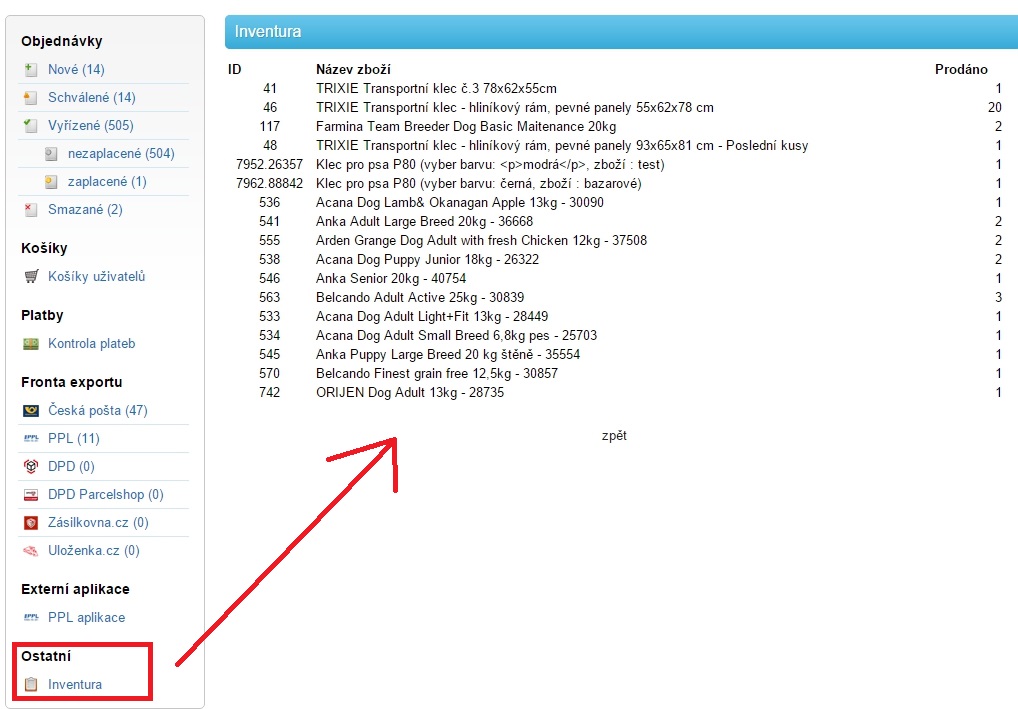1018x709 pixels.
Task: Open nezaplacené (504) orders list
Action: (x=121, y=153)
